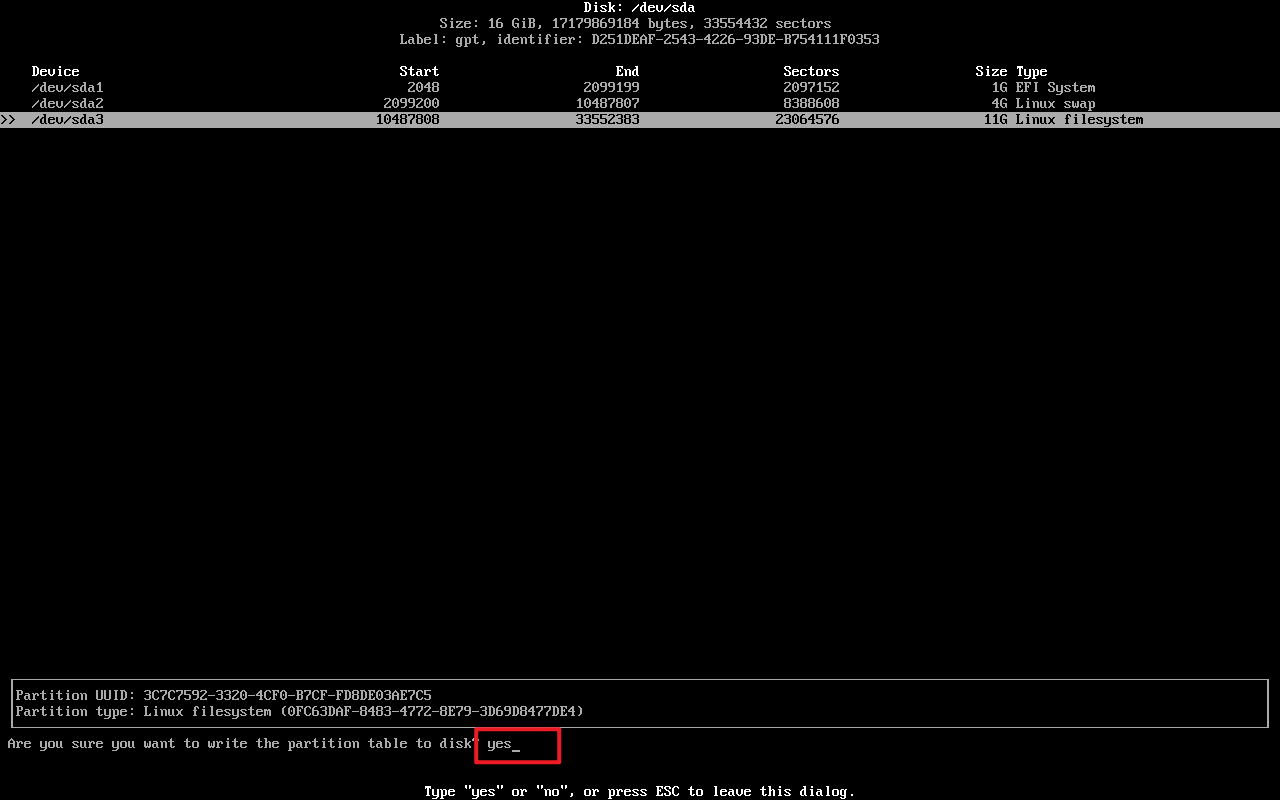1280x800 pixels.
Task: Click the write partition table confirmation prompt
Action: (240, 744)
